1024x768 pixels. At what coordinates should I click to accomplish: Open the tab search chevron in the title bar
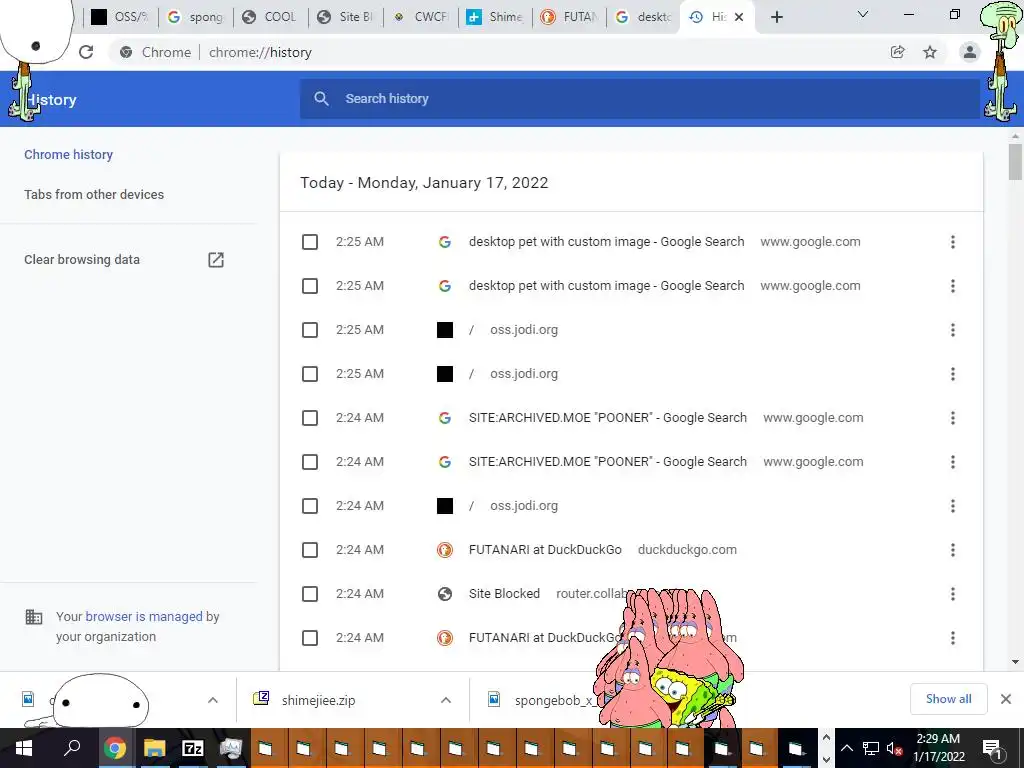pyautogui.click(x=863, y=14)
